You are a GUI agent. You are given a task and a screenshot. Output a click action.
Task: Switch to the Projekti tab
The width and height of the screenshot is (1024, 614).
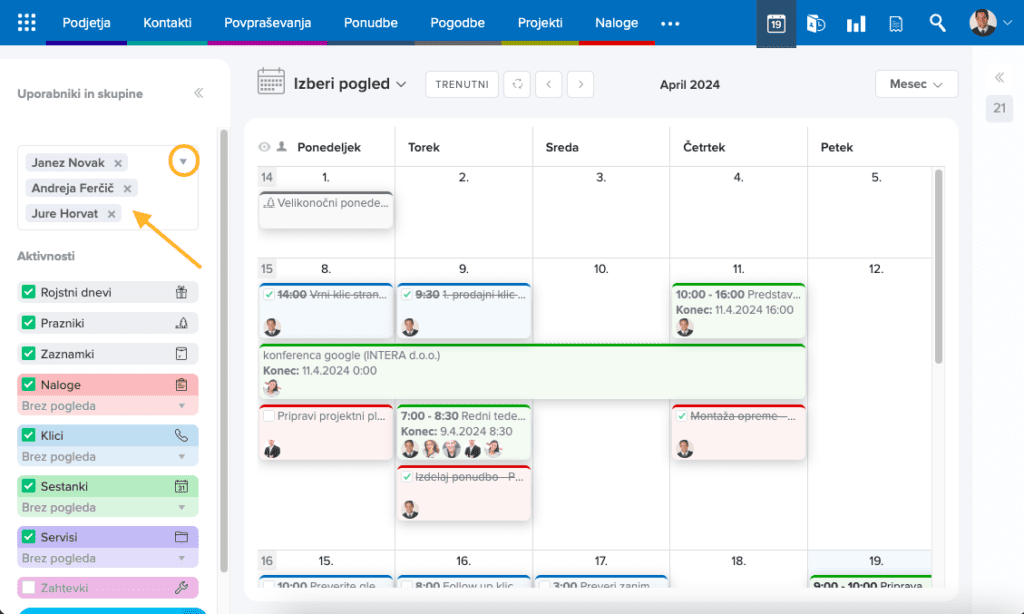tap(540, 22)
